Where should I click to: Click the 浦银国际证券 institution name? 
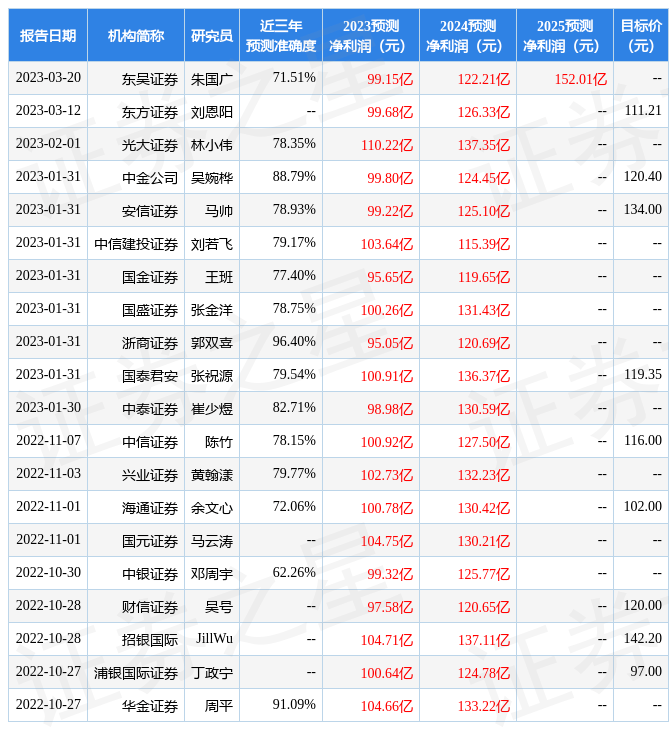[137, 672]
